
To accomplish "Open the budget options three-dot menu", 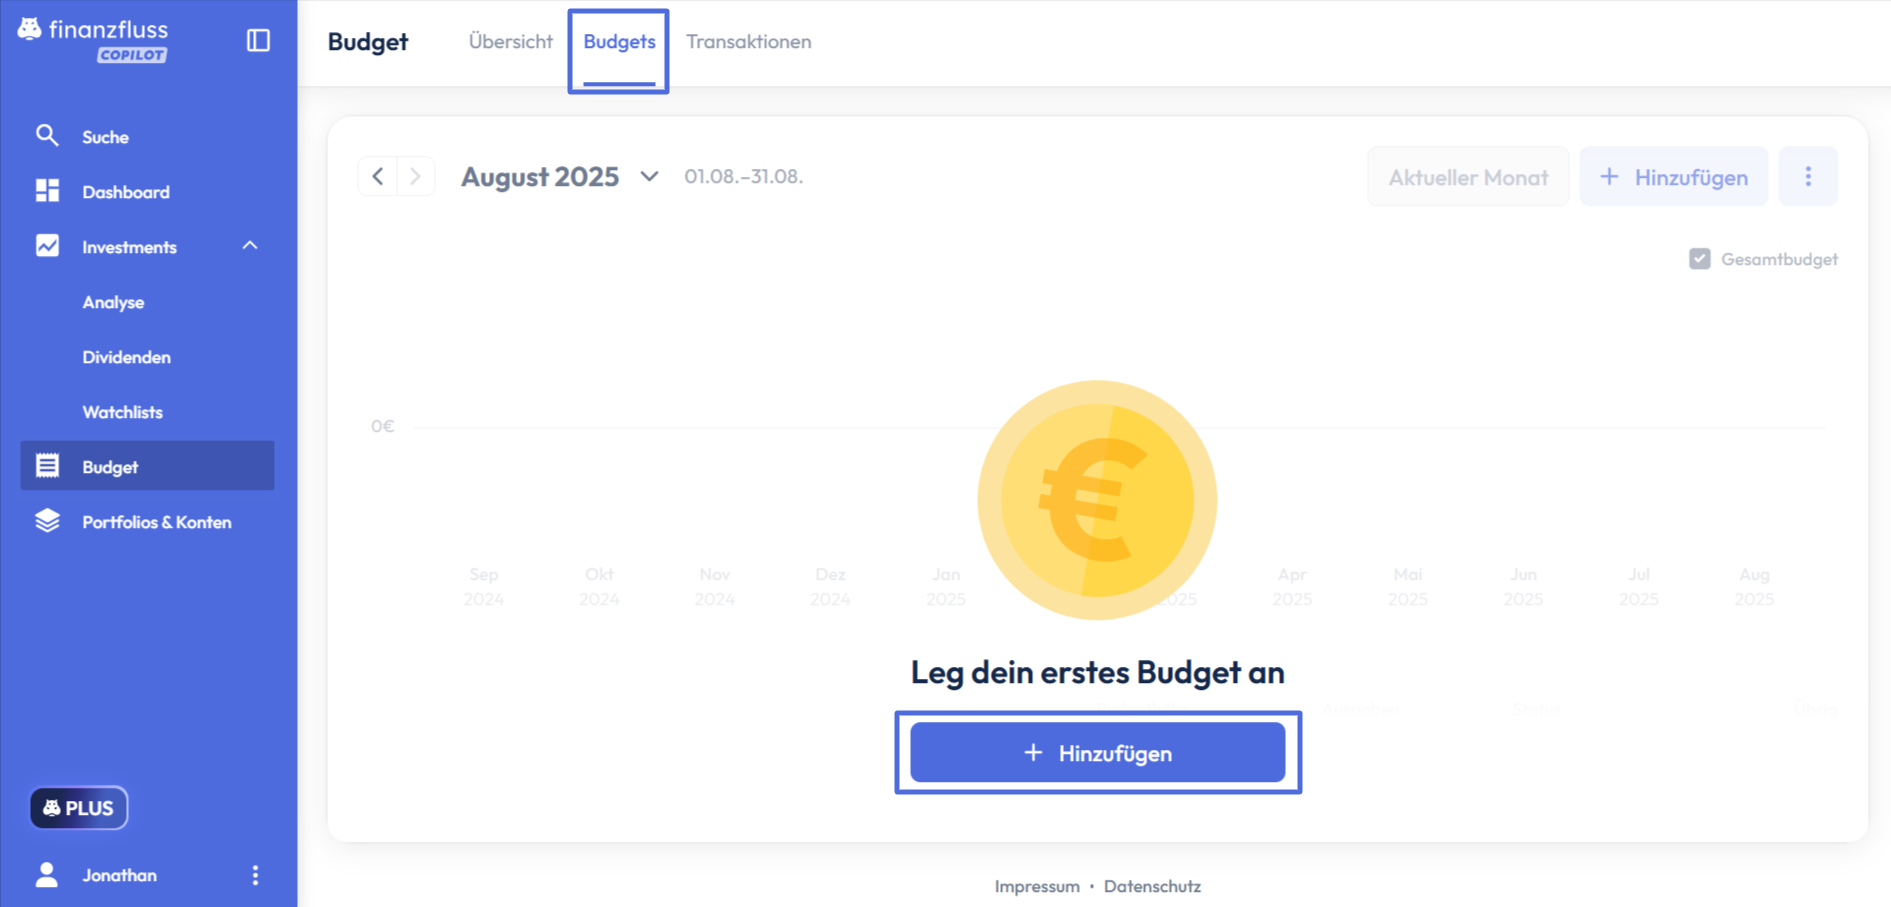I will [1807, 177].
